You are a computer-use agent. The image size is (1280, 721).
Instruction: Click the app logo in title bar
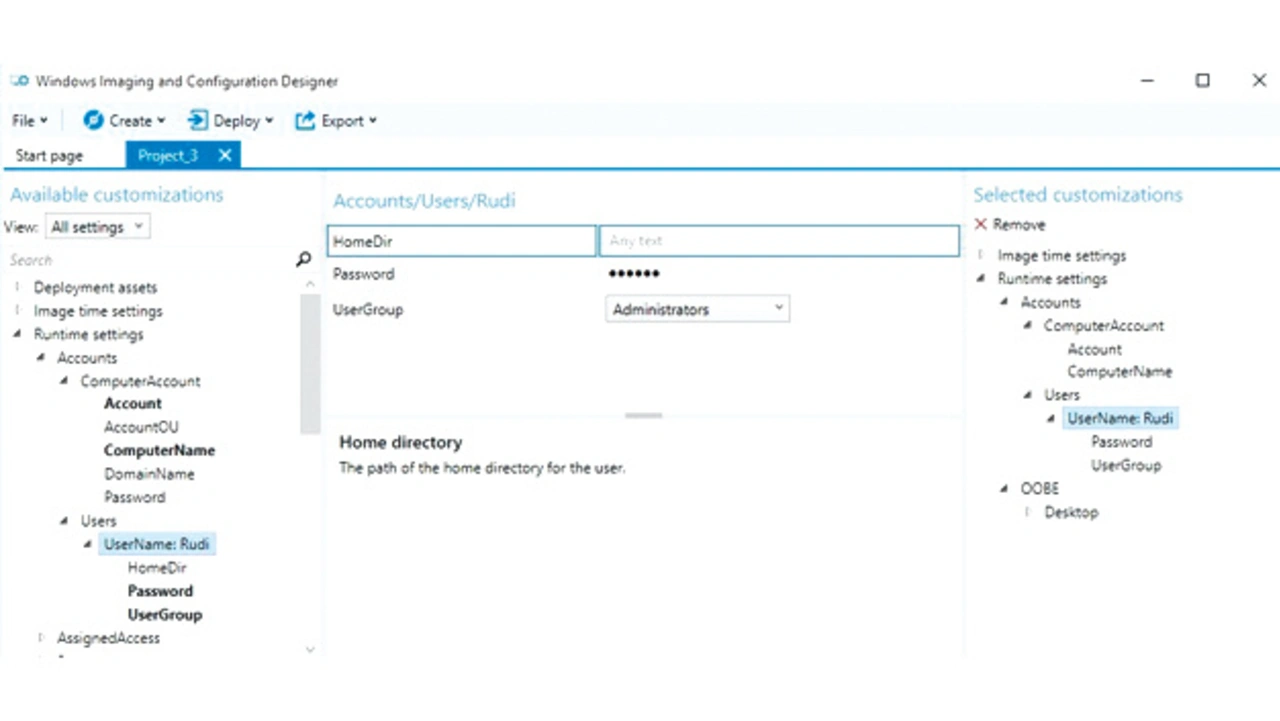(x=19, y=81)
